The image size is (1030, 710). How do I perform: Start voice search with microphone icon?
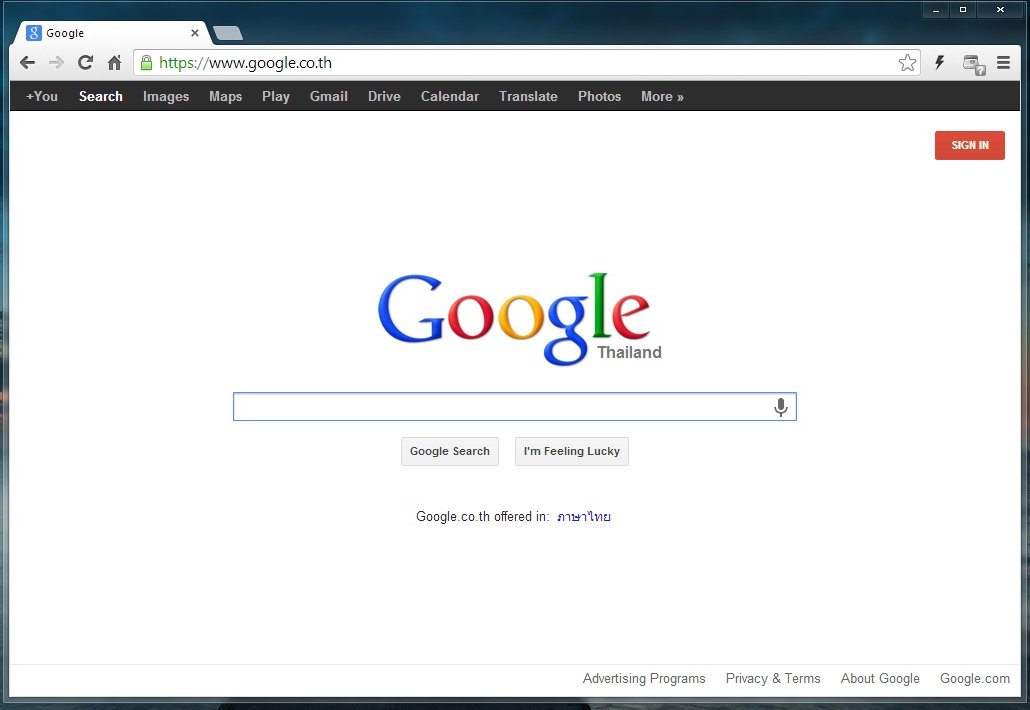(x=781, y=407)
